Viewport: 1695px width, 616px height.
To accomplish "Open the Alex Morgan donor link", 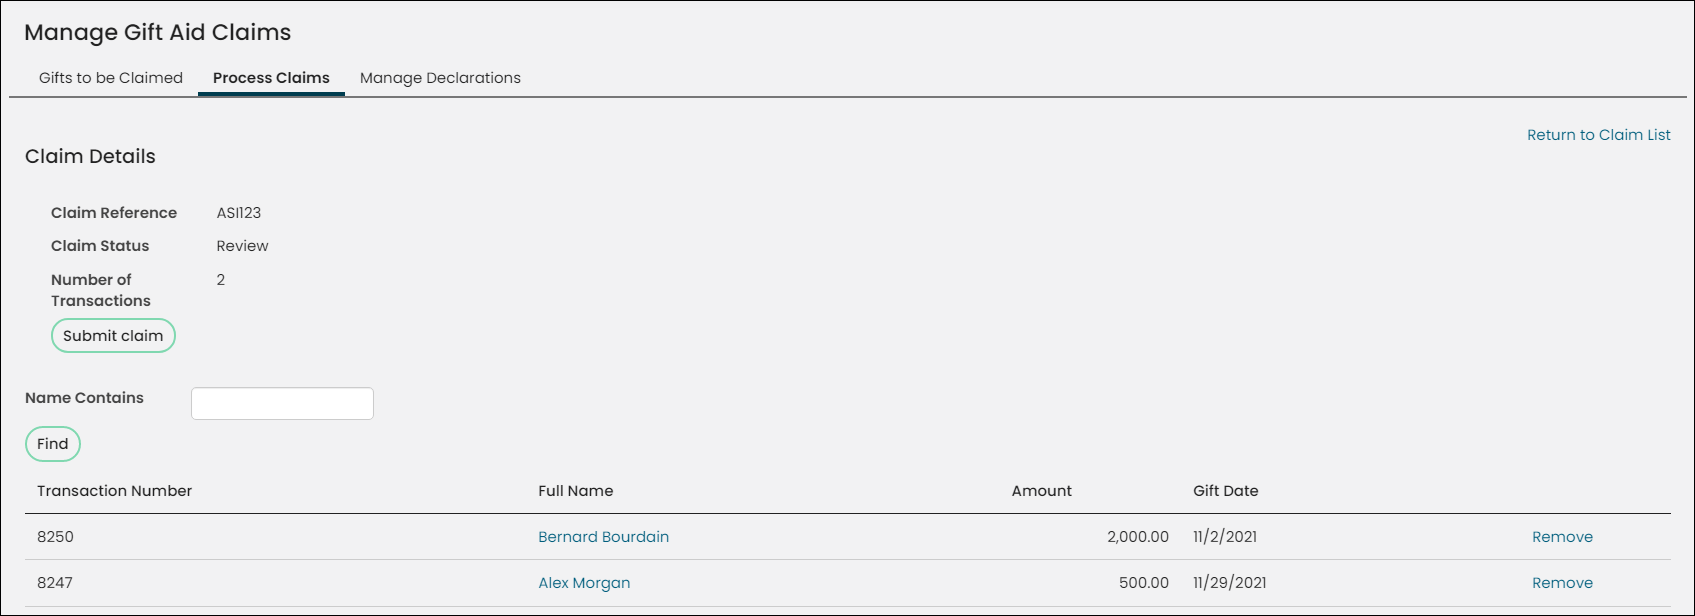I will (584, 583).
